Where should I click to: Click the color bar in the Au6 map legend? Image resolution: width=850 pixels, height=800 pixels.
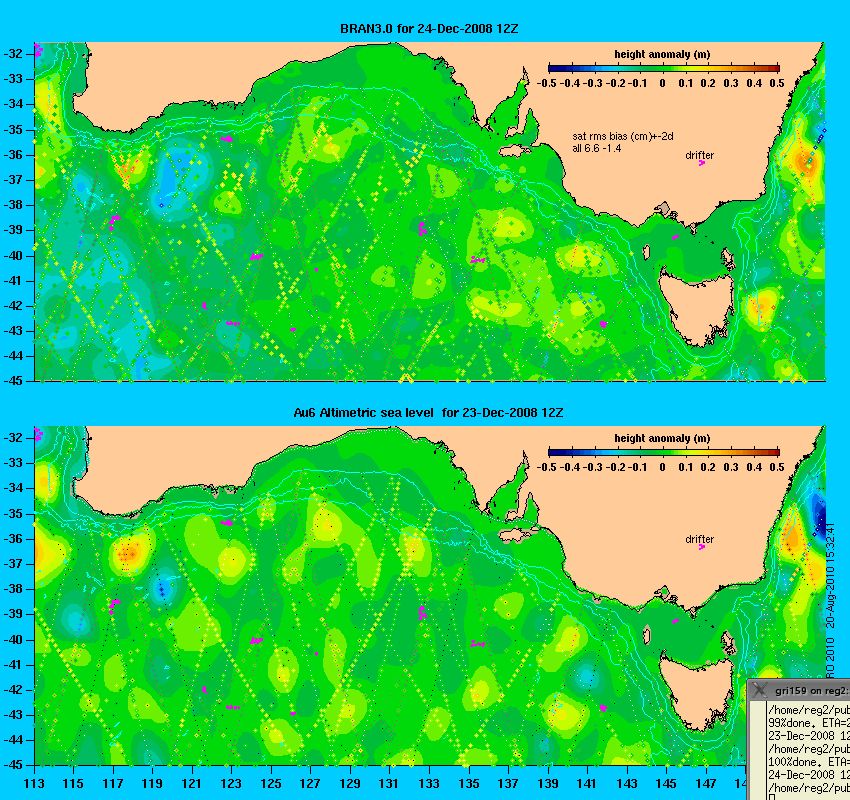[x=664, y=452]
